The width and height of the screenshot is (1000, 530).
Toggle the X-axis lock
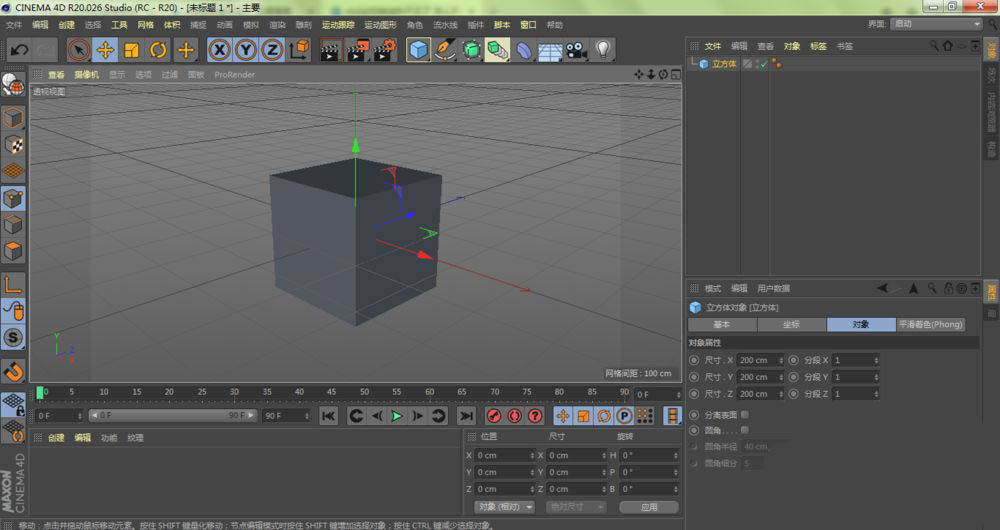tap(219, 49)
